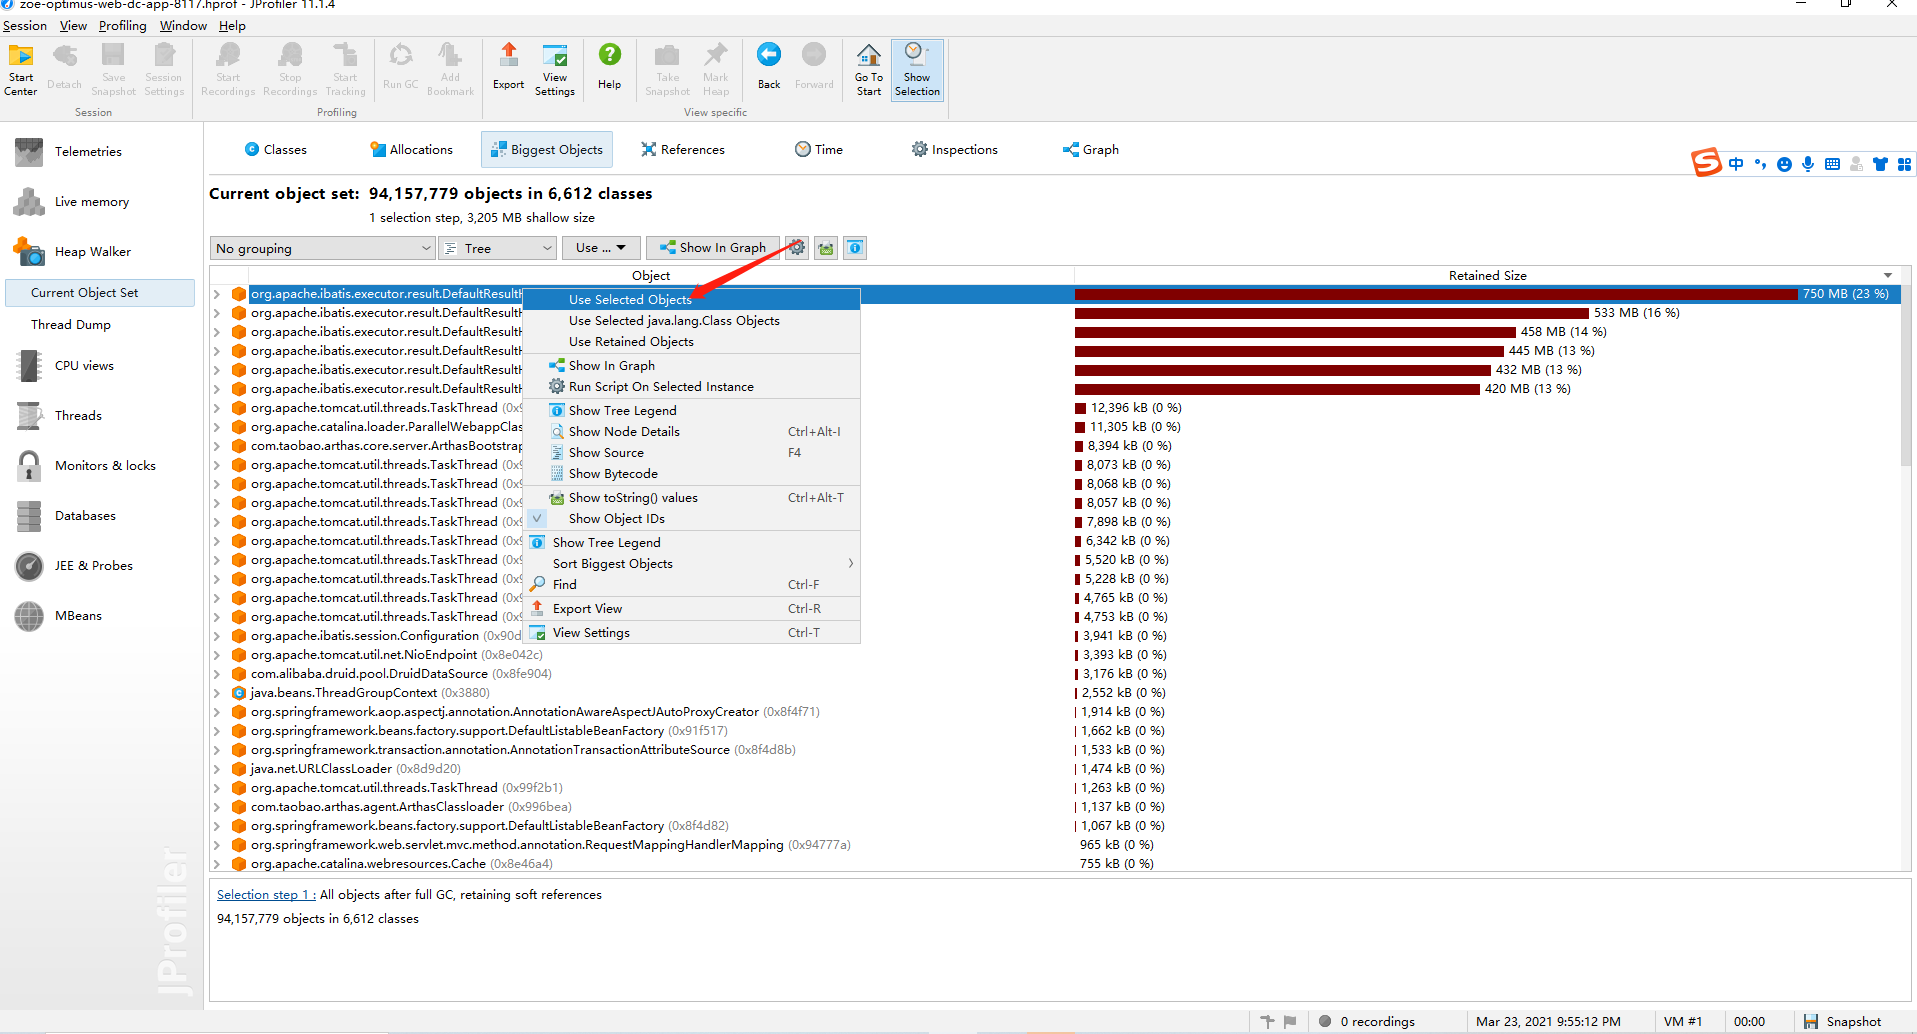Expand the org.apache.catalina.webresources.Cache row
The height and width of the screenshot is (1034, 1917).
(x=217, y=864)
